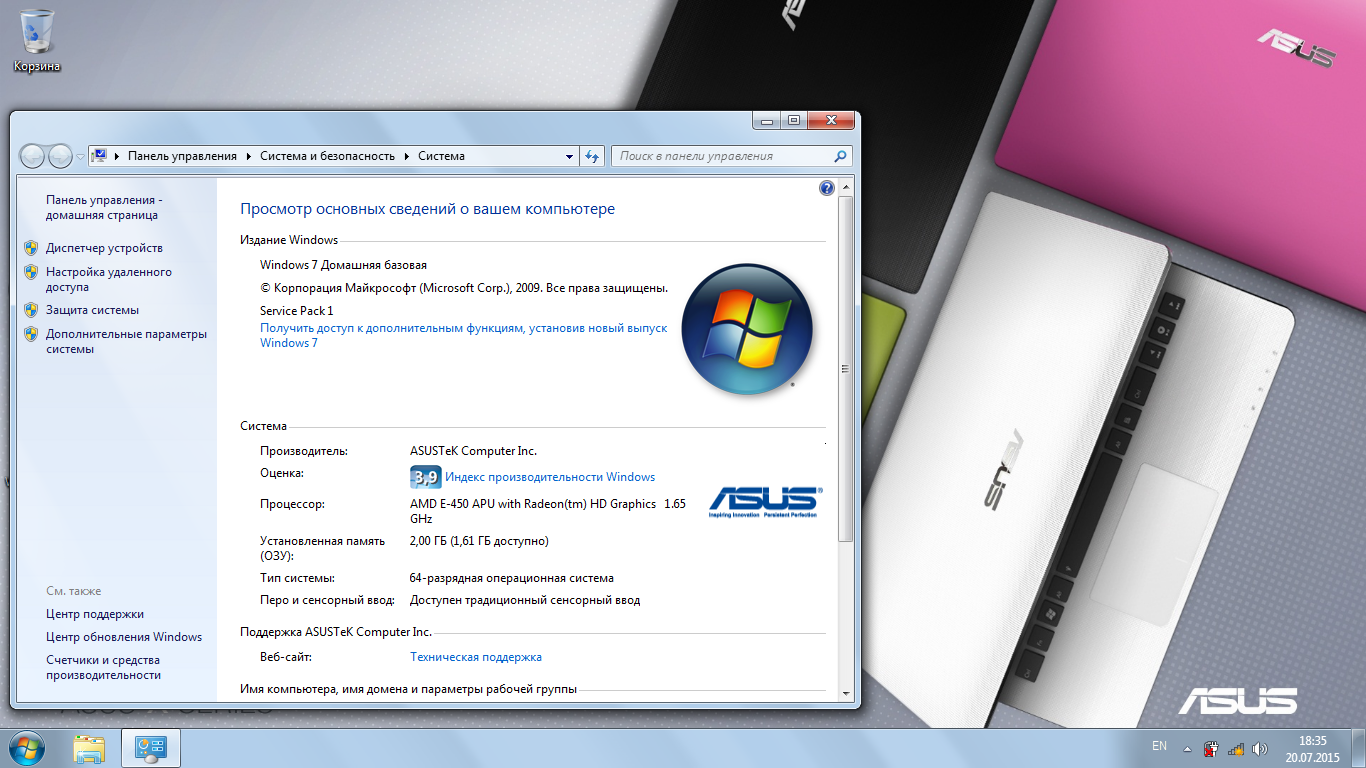Viewport: 1366px width, 768px height.
Task: Click the AMD E-450 APU processor text
Action: [x=548, y=511]
